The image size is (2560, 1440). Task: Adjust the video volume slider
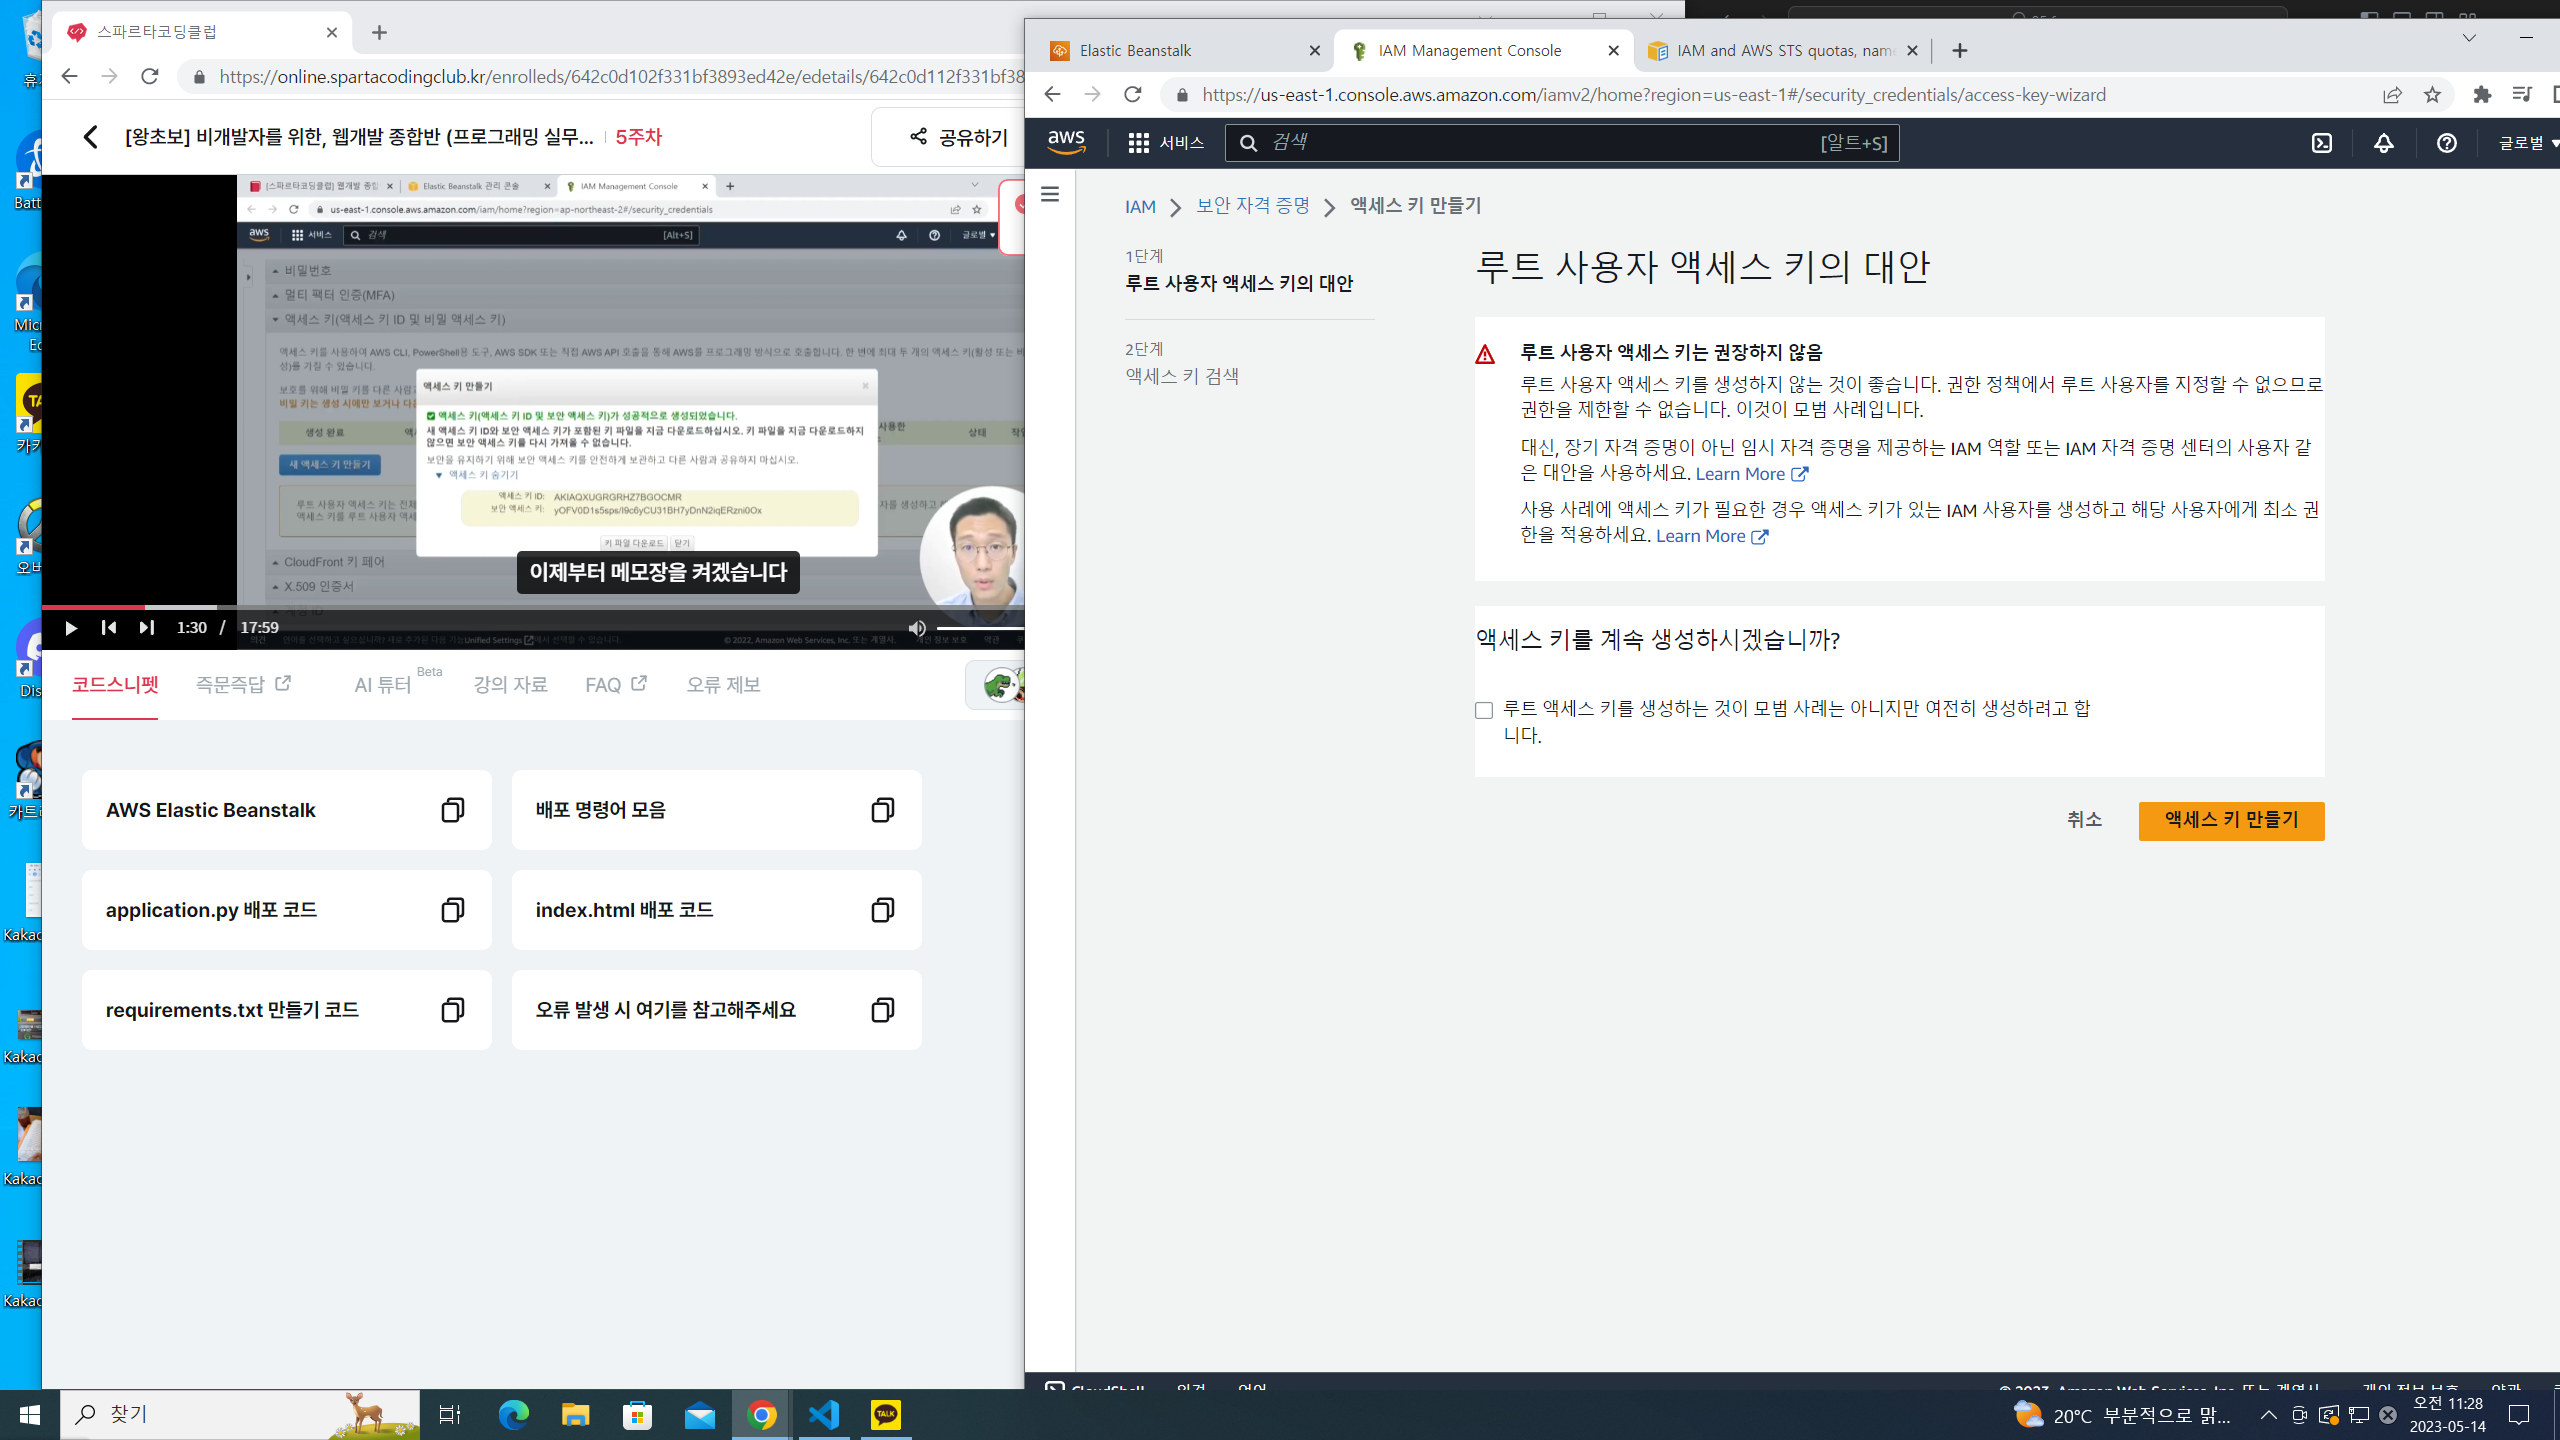click(x=980, y=628)
